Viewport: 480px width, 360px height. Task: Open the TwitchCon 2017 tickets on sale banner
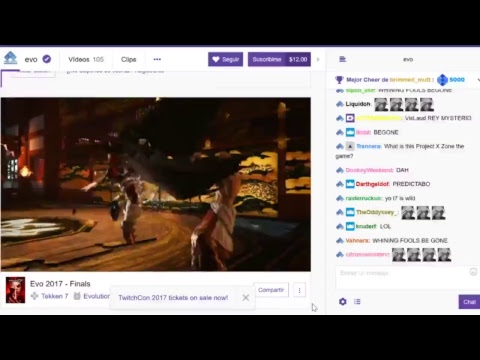tap(173, 298)
